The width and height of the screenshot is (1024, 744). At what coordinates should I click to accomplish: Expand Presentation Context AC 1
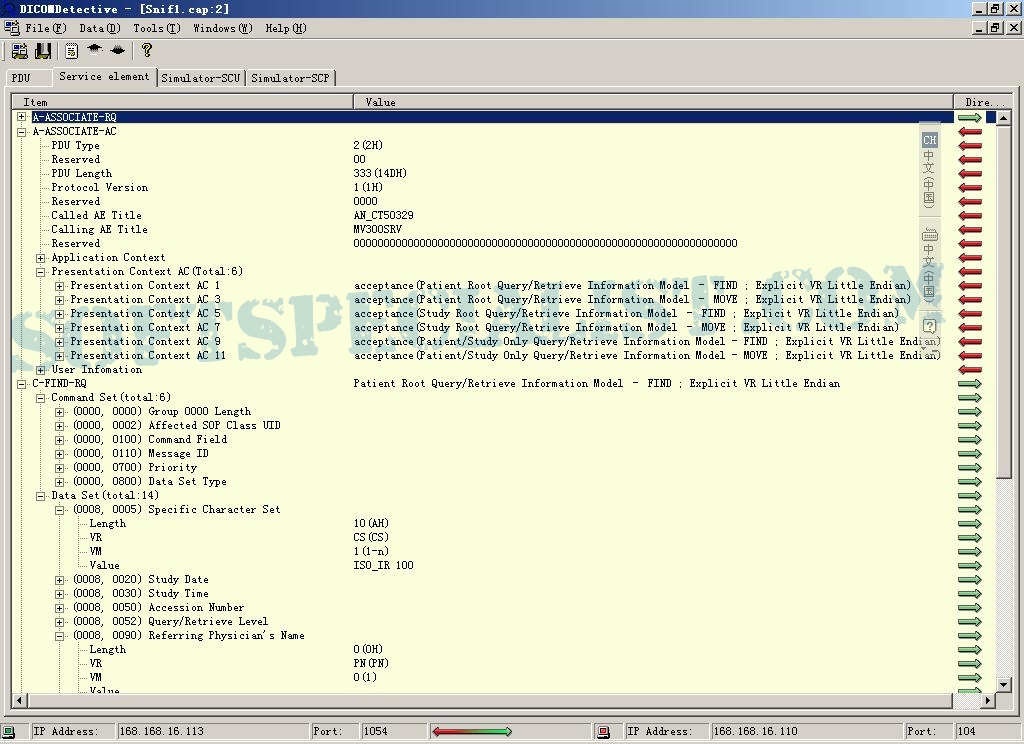pyautogui.click(x=60, y=285)
